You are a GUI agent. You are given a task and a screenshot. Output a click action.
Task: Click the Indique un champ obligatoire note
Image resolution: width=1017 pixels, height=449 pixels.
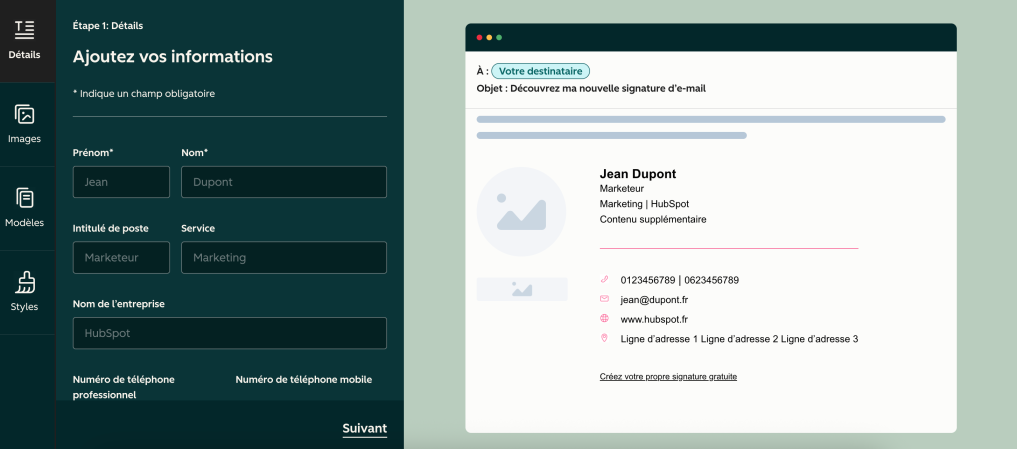[x=143, y=93]
